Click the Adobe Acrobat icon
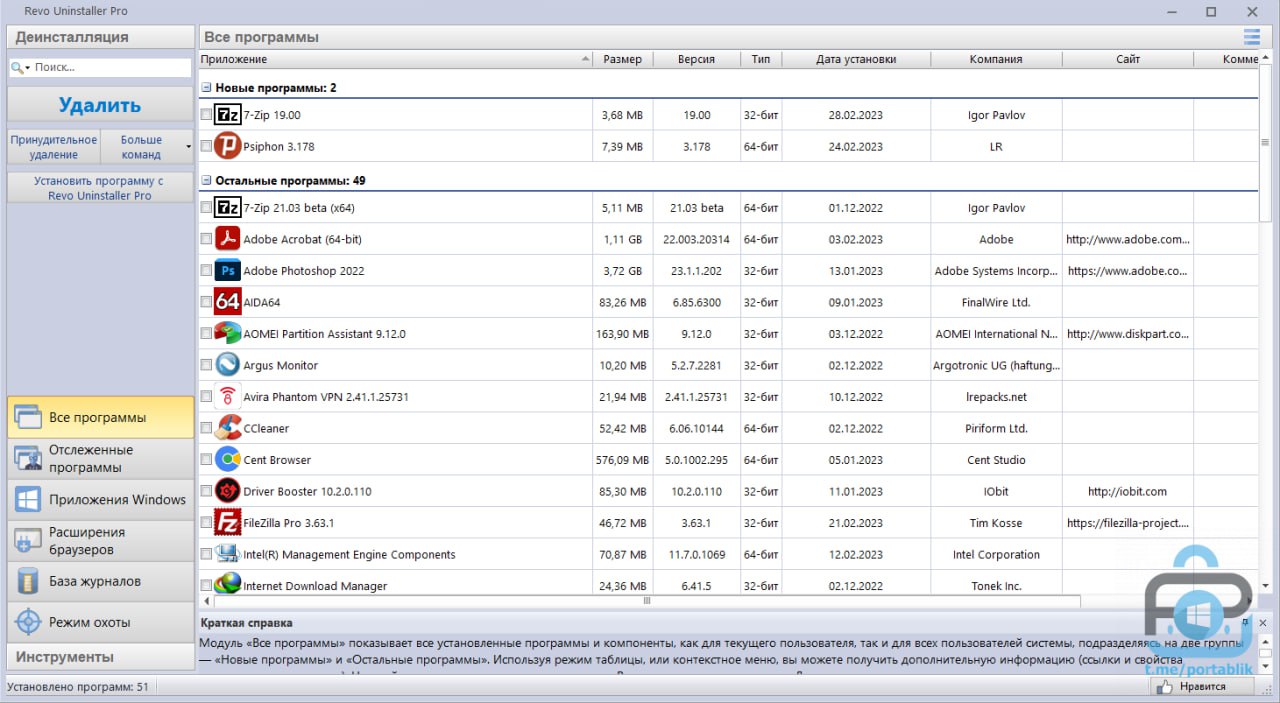 coord(228,239)
